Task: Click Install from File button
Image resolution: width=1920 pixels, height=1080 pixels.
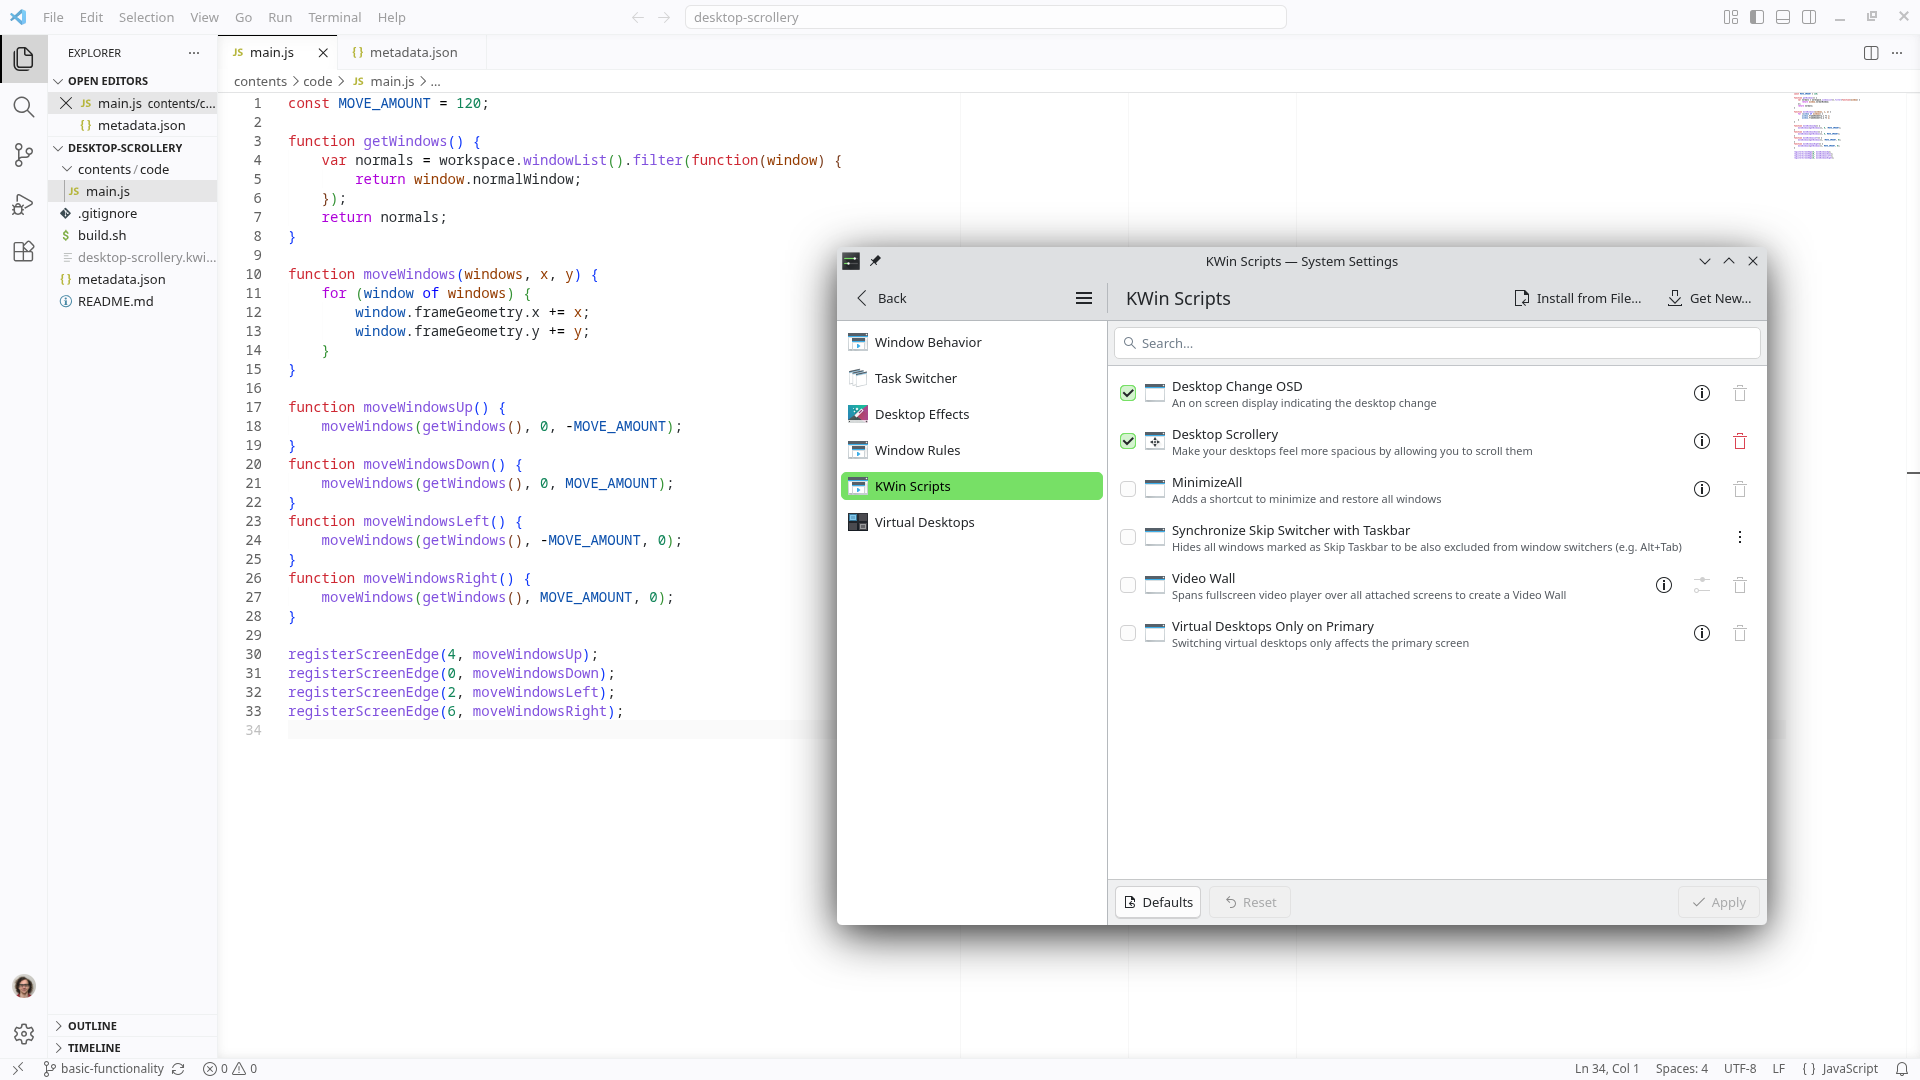Action: 1578,298
